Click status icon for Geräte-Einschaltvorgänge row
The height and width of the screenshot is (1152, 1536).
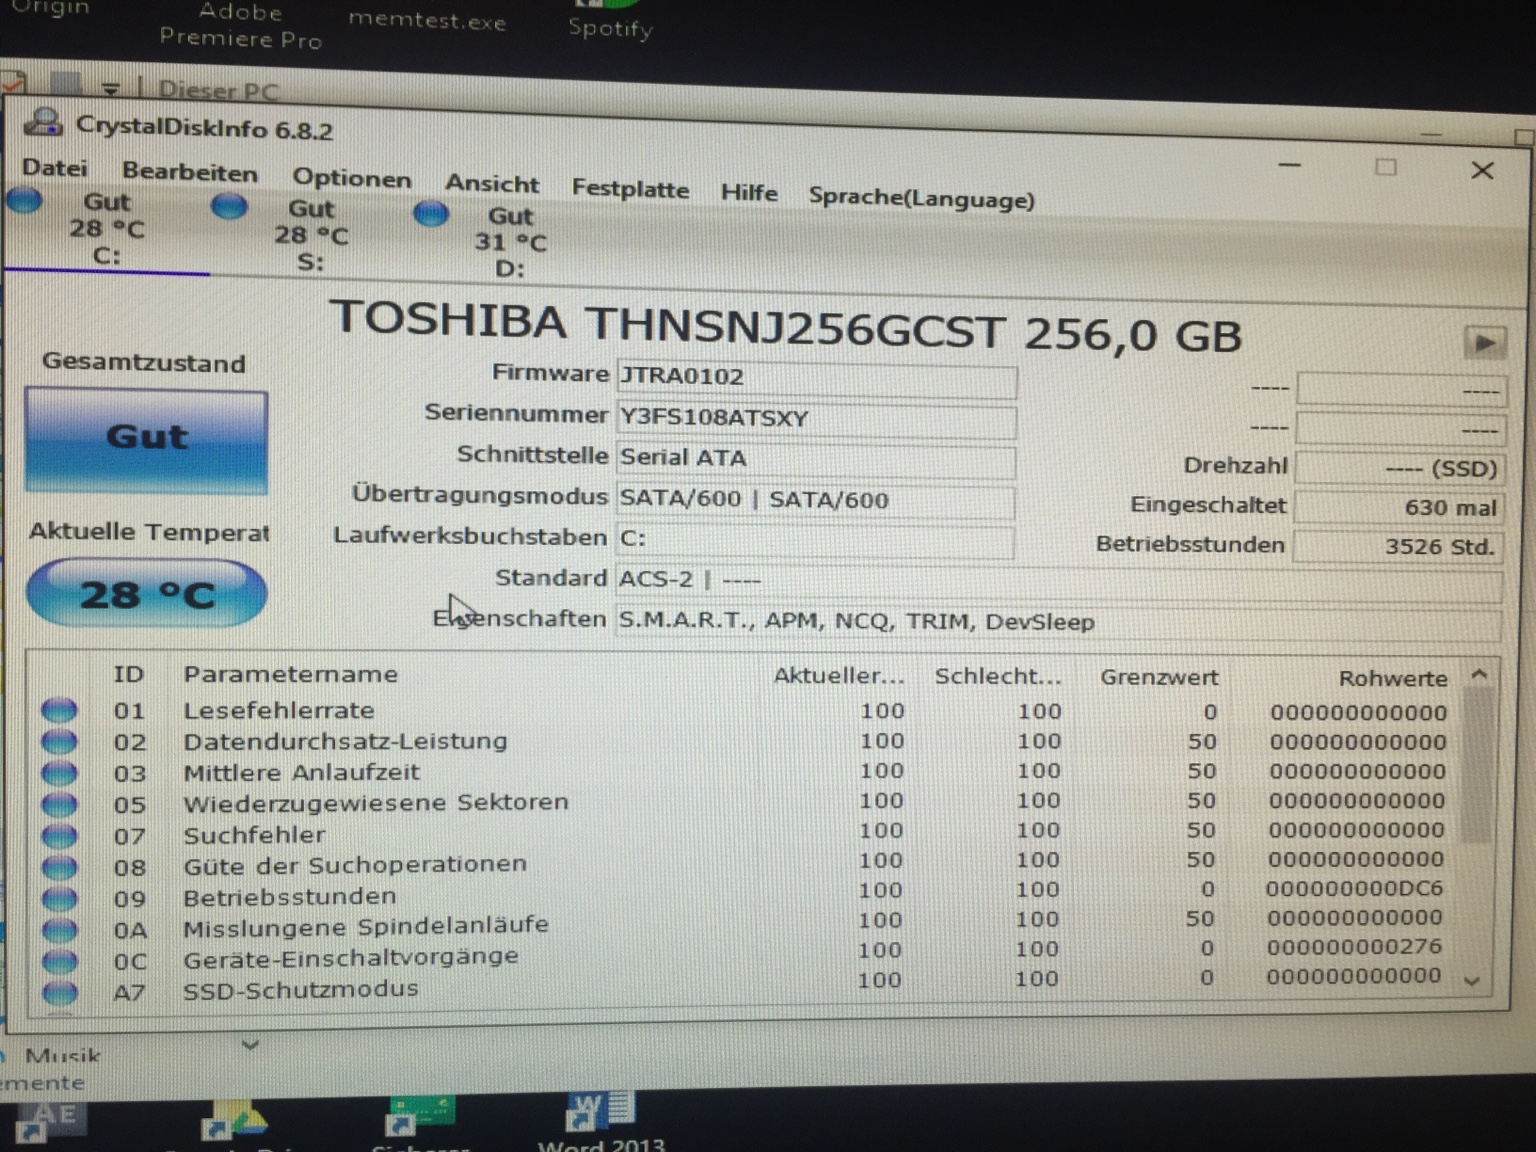(x=59, y=960)
